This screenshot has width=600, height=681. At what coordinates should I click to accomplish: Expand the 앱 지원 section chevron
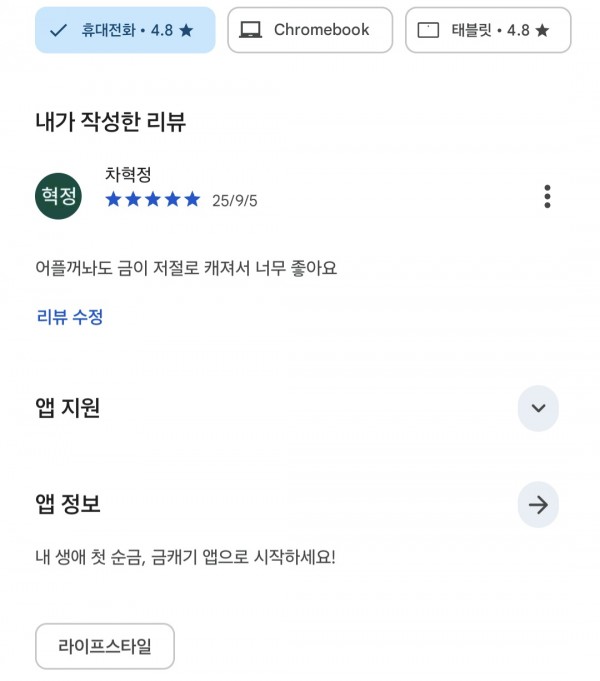click(x=538, y=408)
